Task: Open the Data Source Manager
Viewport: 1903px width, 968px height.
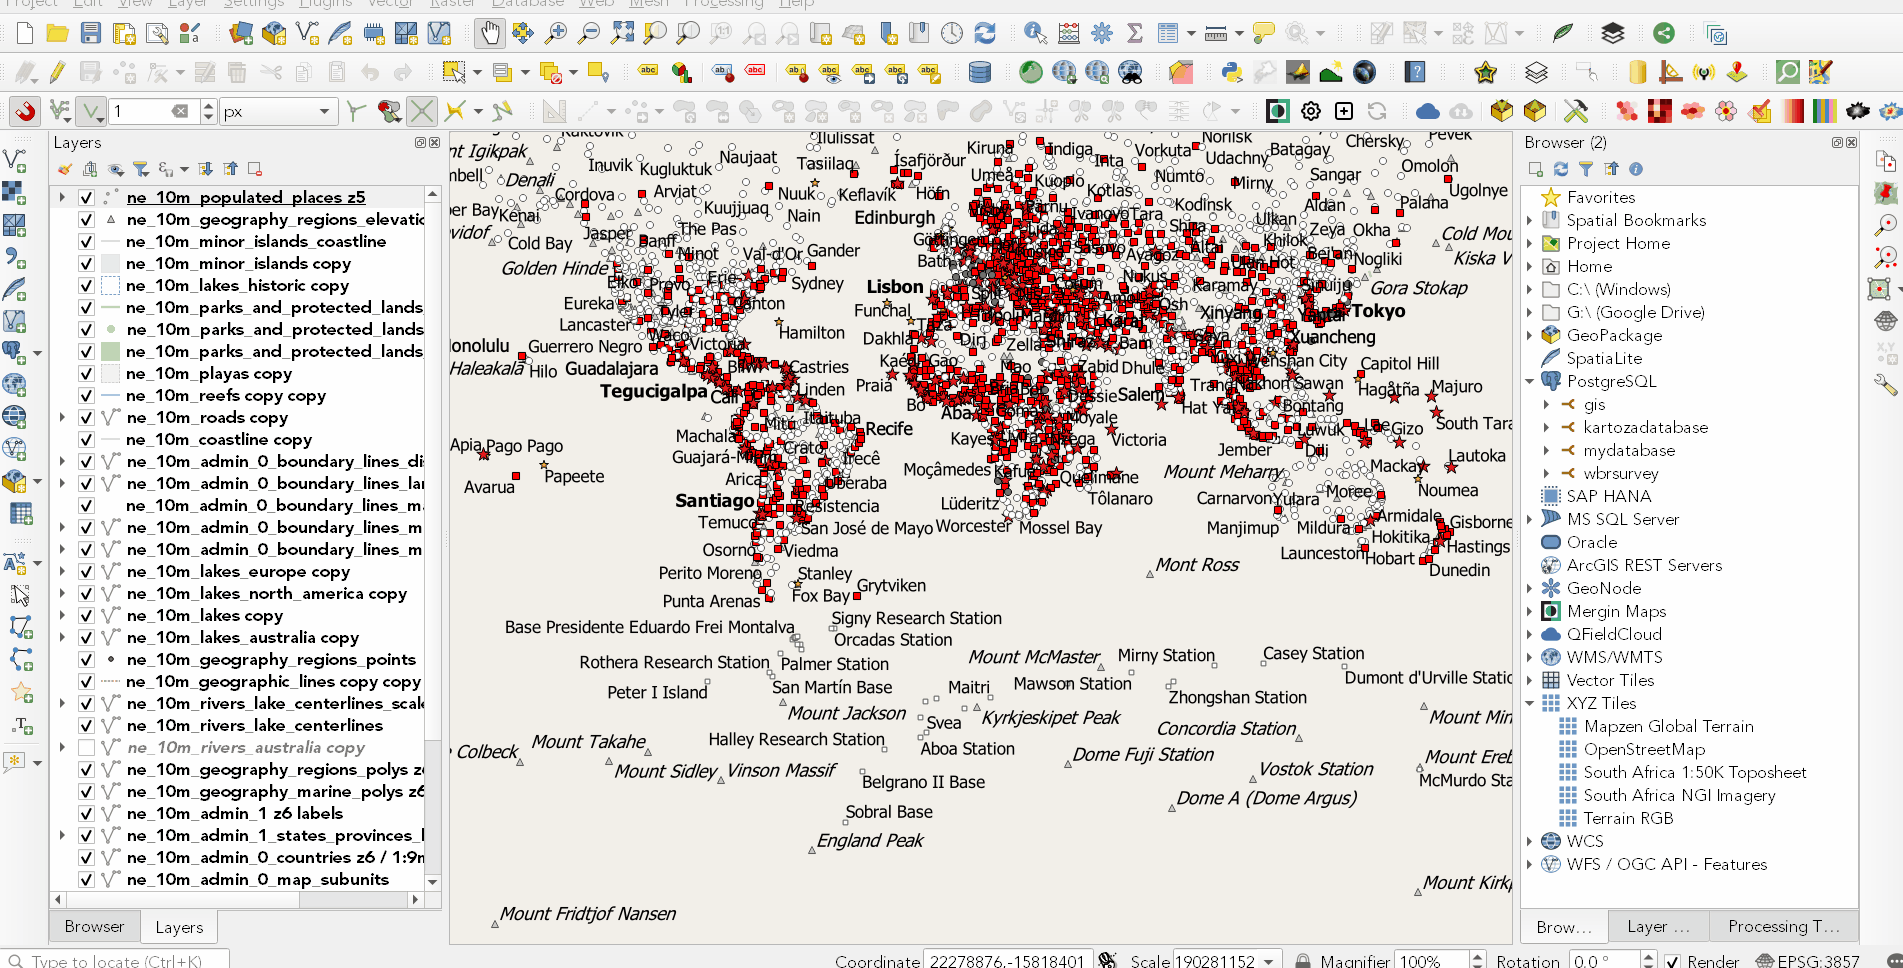Action: (241, 33)
